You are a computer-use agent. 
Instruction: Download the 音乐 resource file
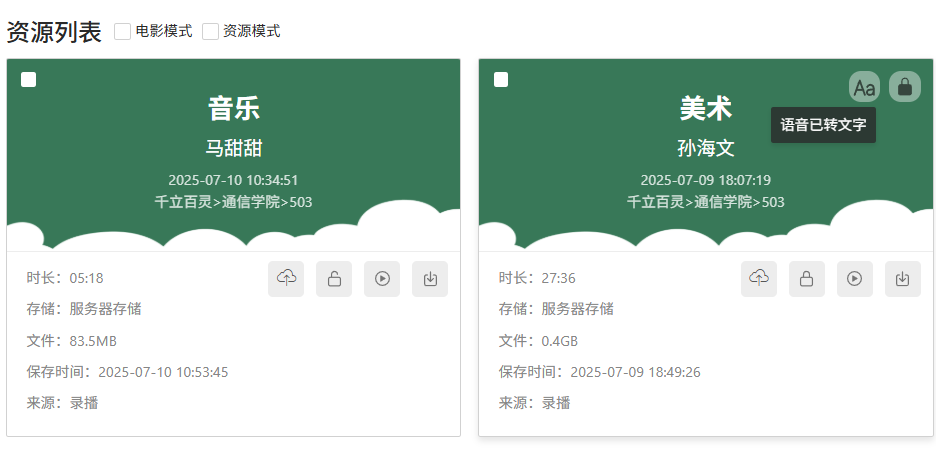click(430, 279)
